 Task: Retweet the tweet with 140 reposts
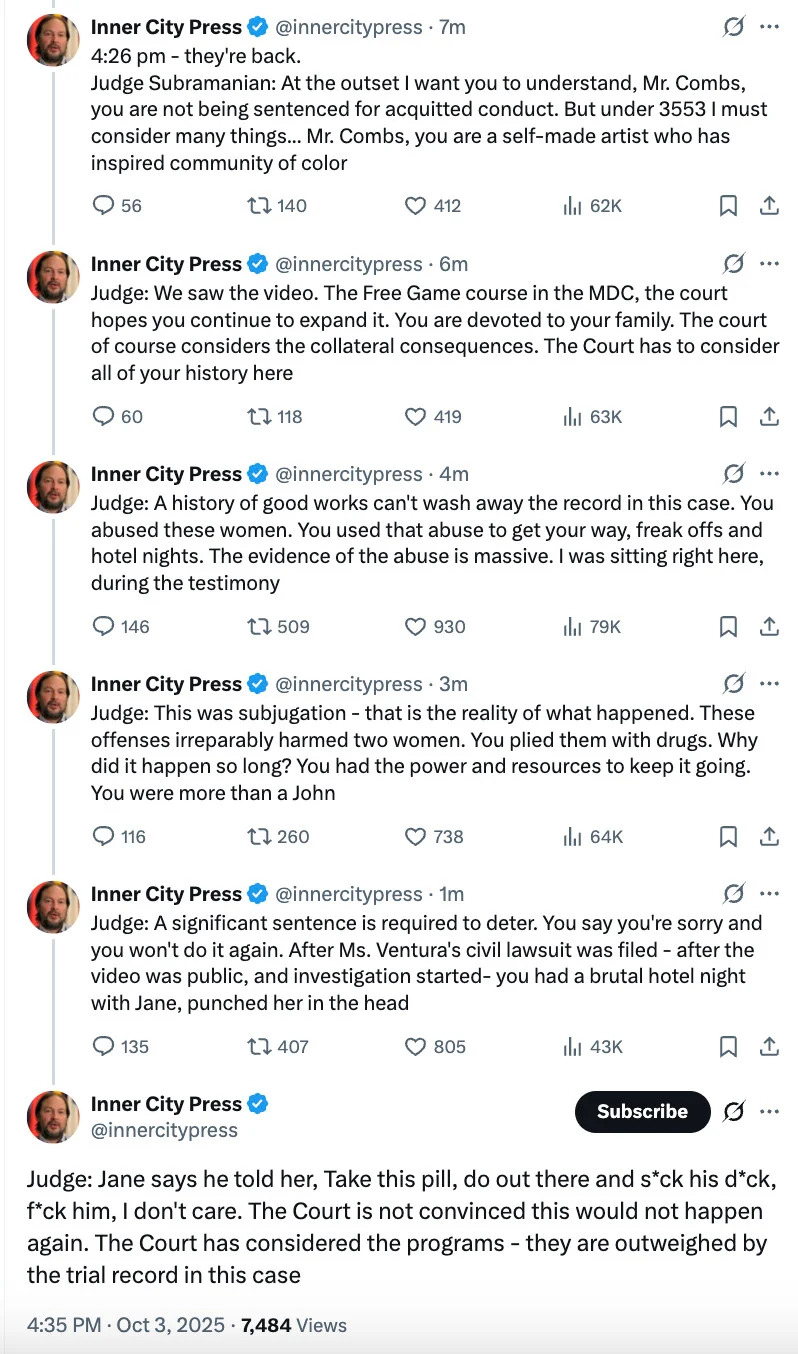pos(258,206)
